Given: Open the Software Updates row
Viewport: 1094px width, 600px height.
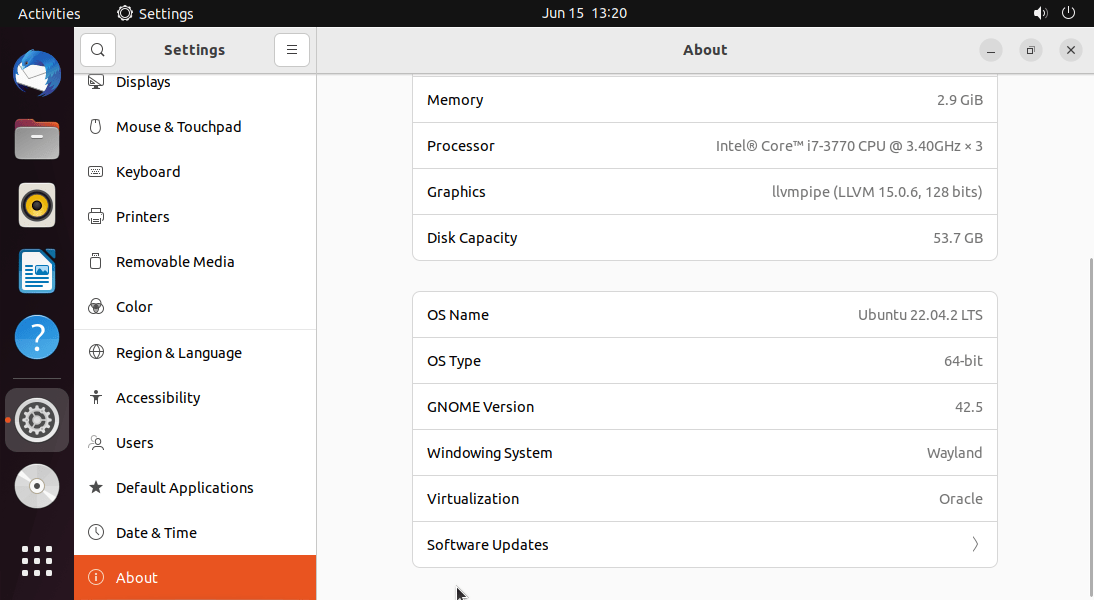Looking at the screenshot, I should tap(705, 544).
